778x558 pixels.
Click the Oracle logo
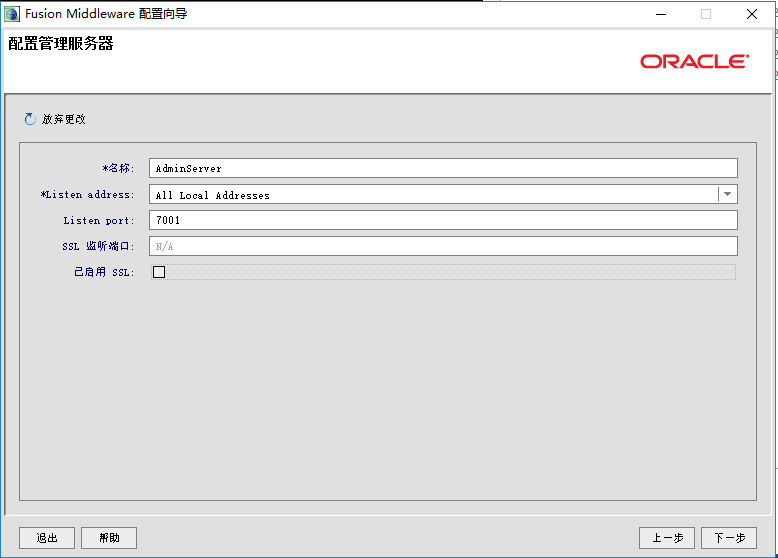click(695, 62)
